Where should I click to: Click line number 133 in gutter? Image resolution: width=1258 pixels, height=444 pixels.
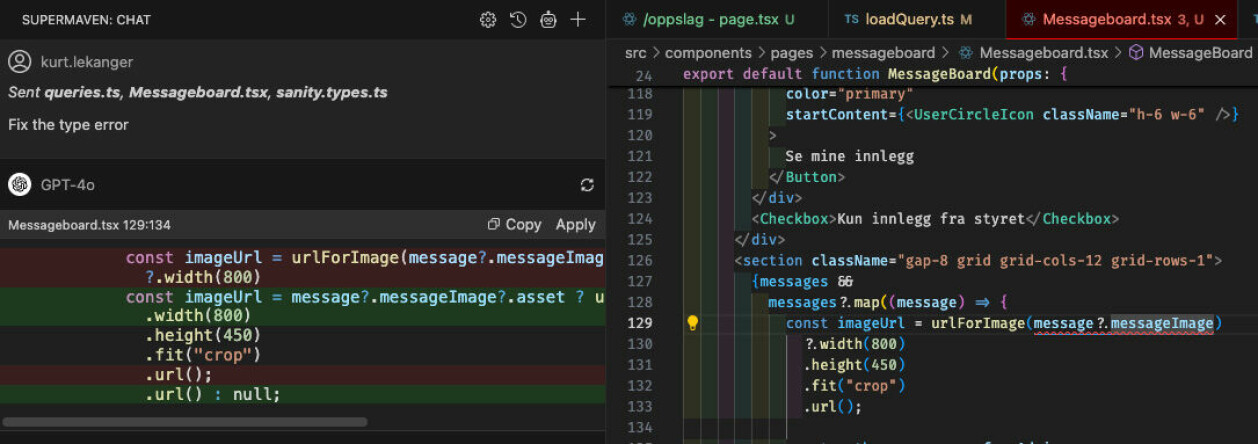point(639,406)
